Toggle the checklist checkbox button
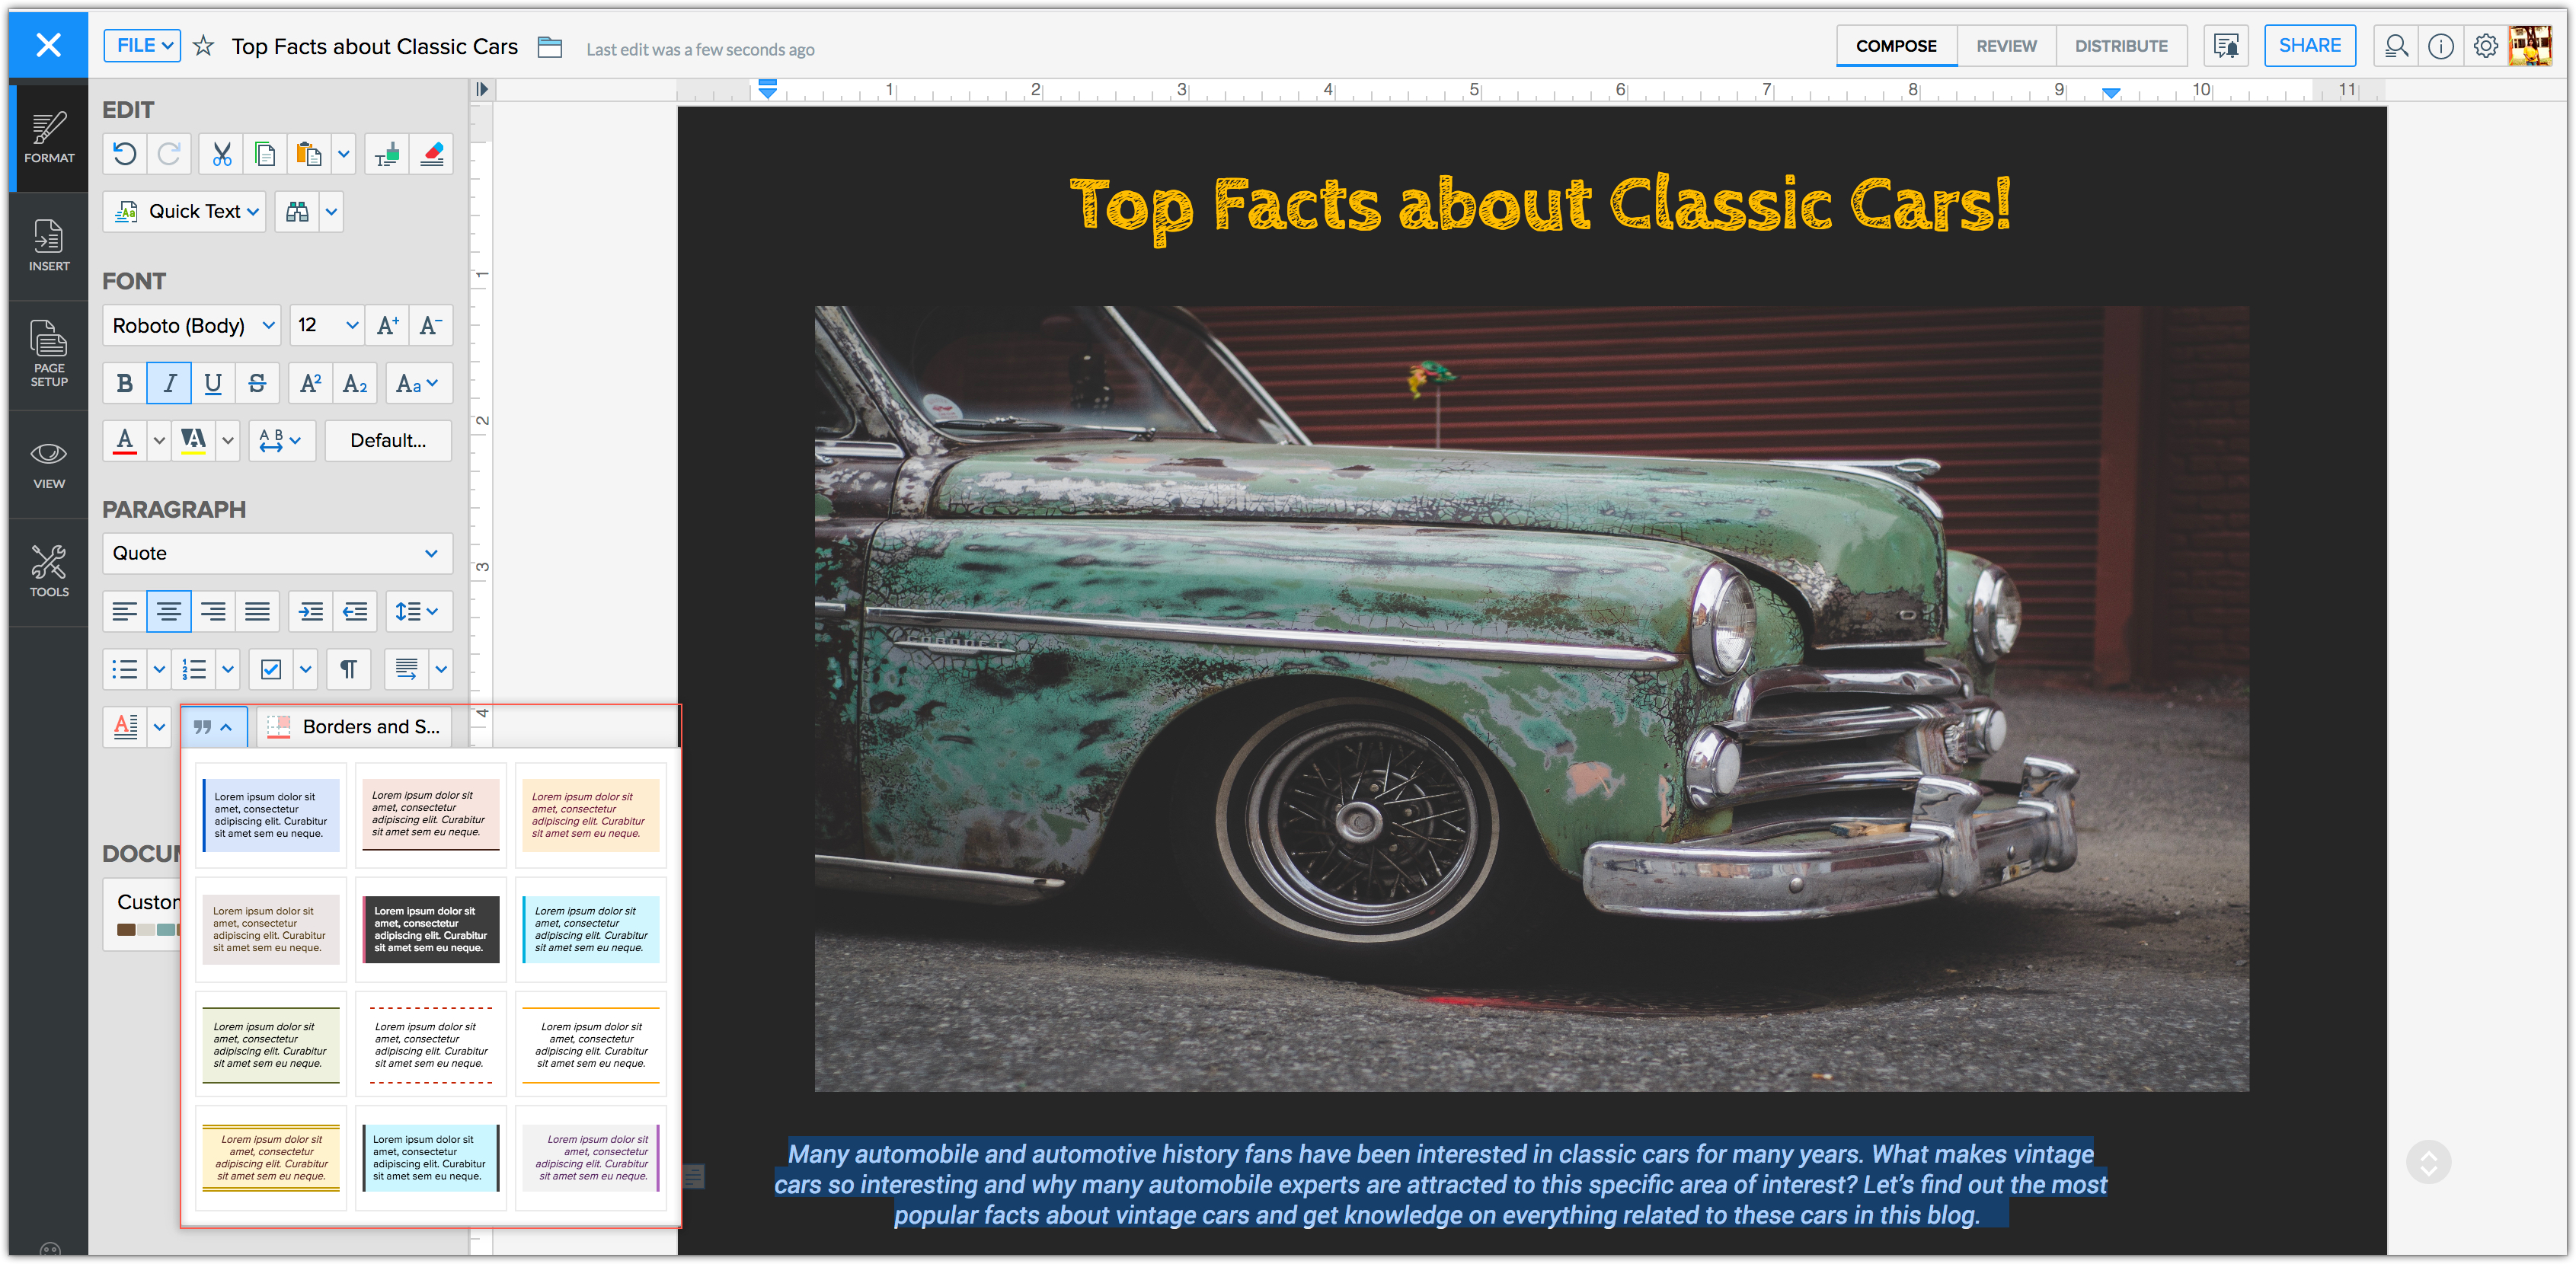Viewport: 2576px width, 1264px height. click(271, 669)
